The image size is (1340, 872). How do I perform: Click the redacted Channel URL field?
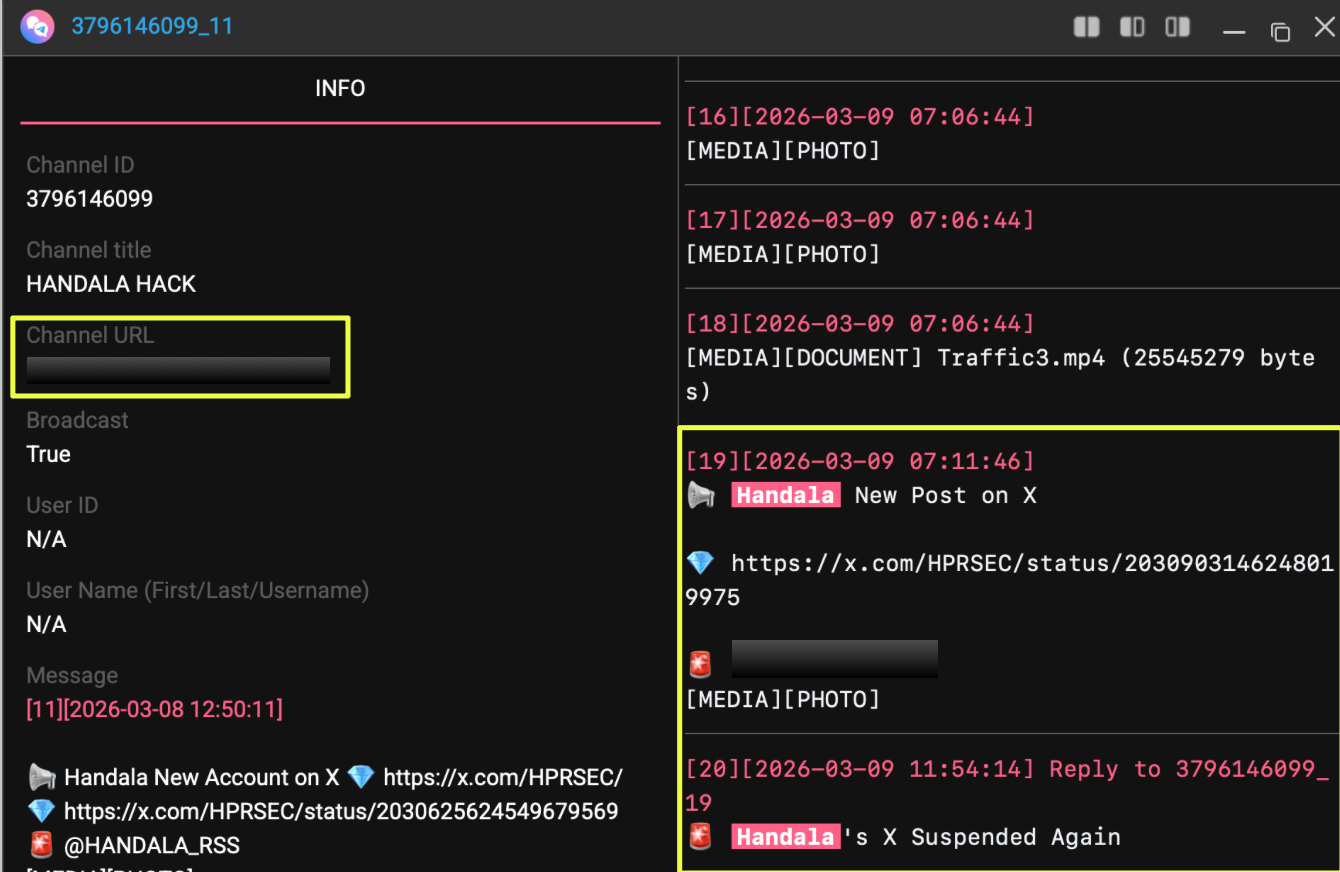tap(178, 370)
